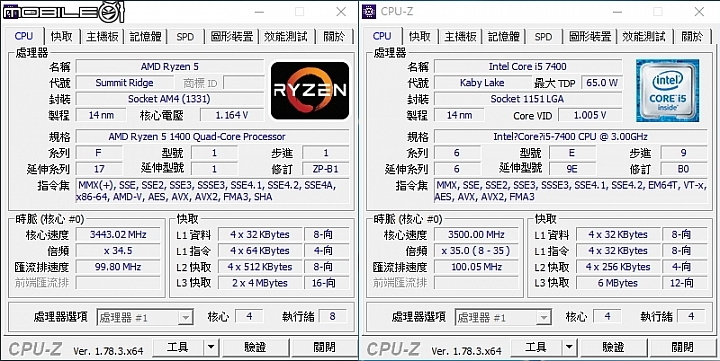
Task: Click 工具 button in left AMD window
Action: pos(178,348)
